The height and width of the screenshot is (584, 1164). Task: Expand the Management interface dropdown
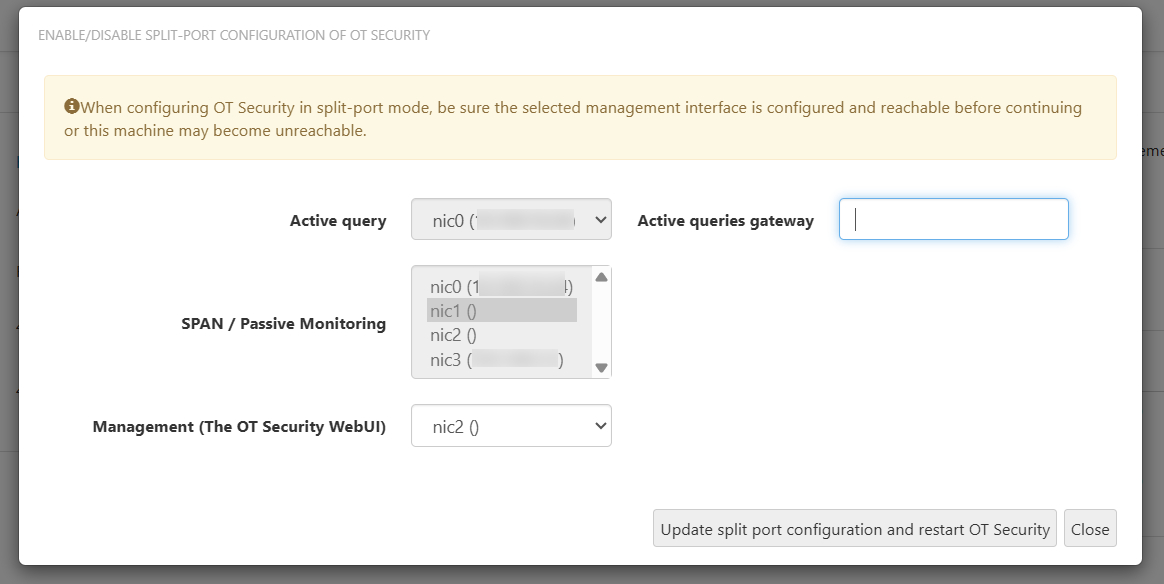tap(510, 426)
